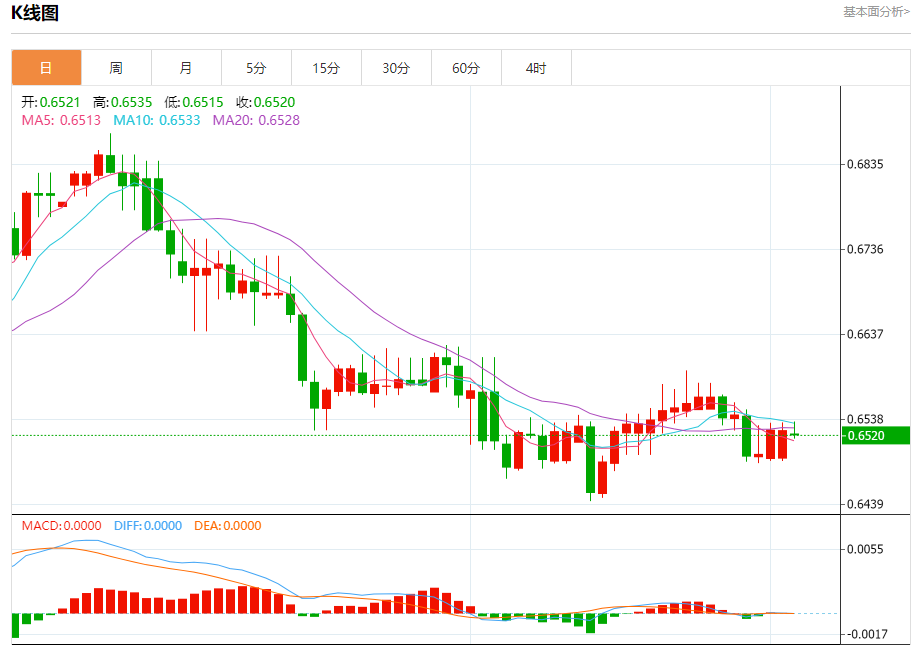Click the 0.6736 price axis label

[x=865, y=249]
